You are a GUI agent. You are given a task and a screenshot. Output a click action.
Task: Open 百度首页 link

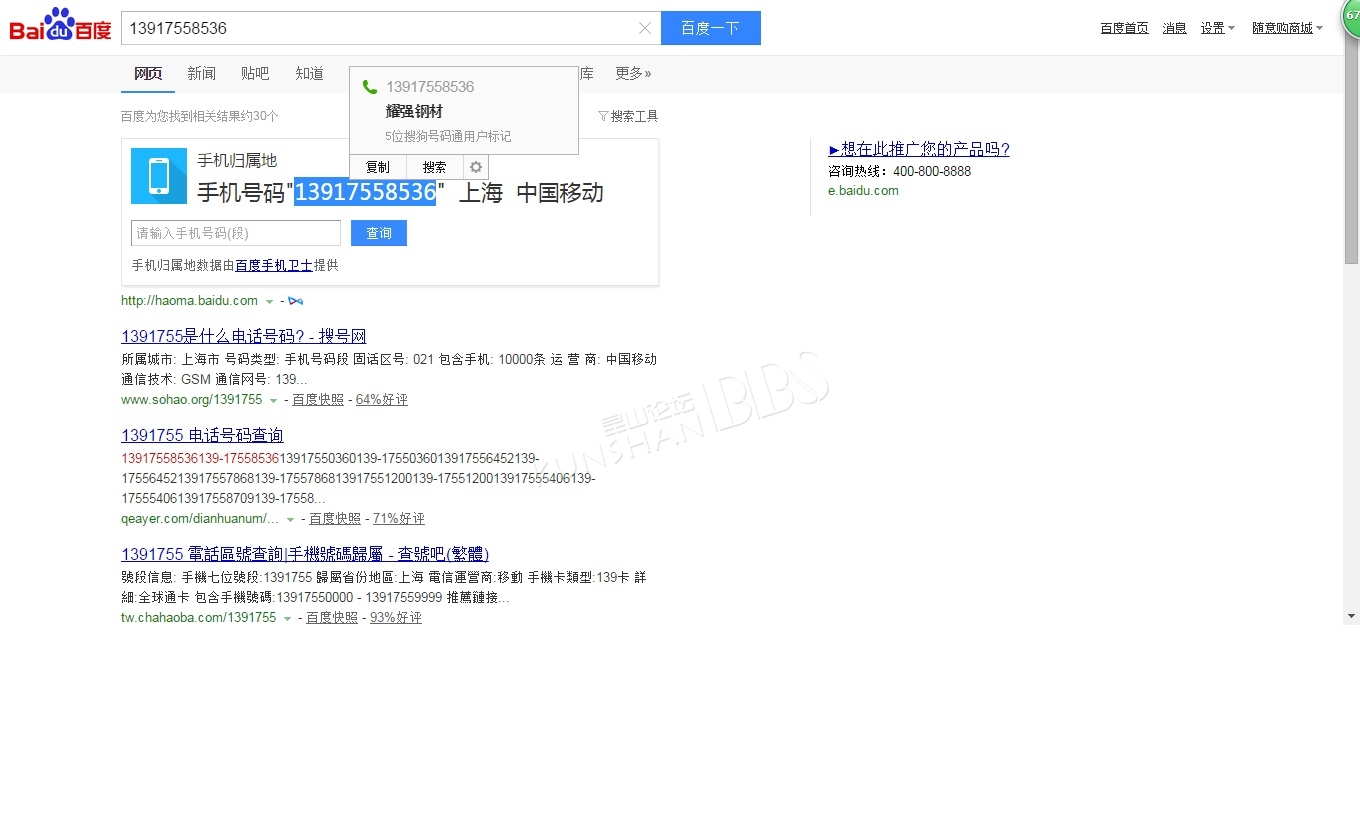point(1124,28)
